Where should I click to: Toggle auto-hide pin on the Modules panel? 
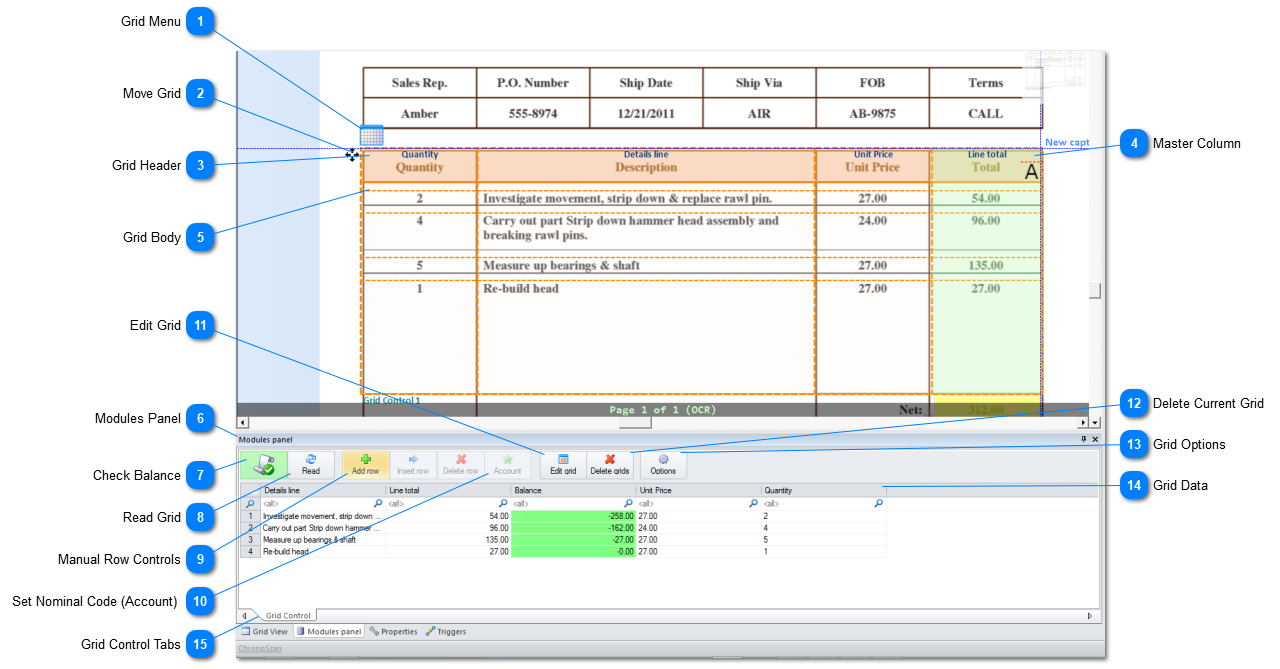[x=1084, y=439]
